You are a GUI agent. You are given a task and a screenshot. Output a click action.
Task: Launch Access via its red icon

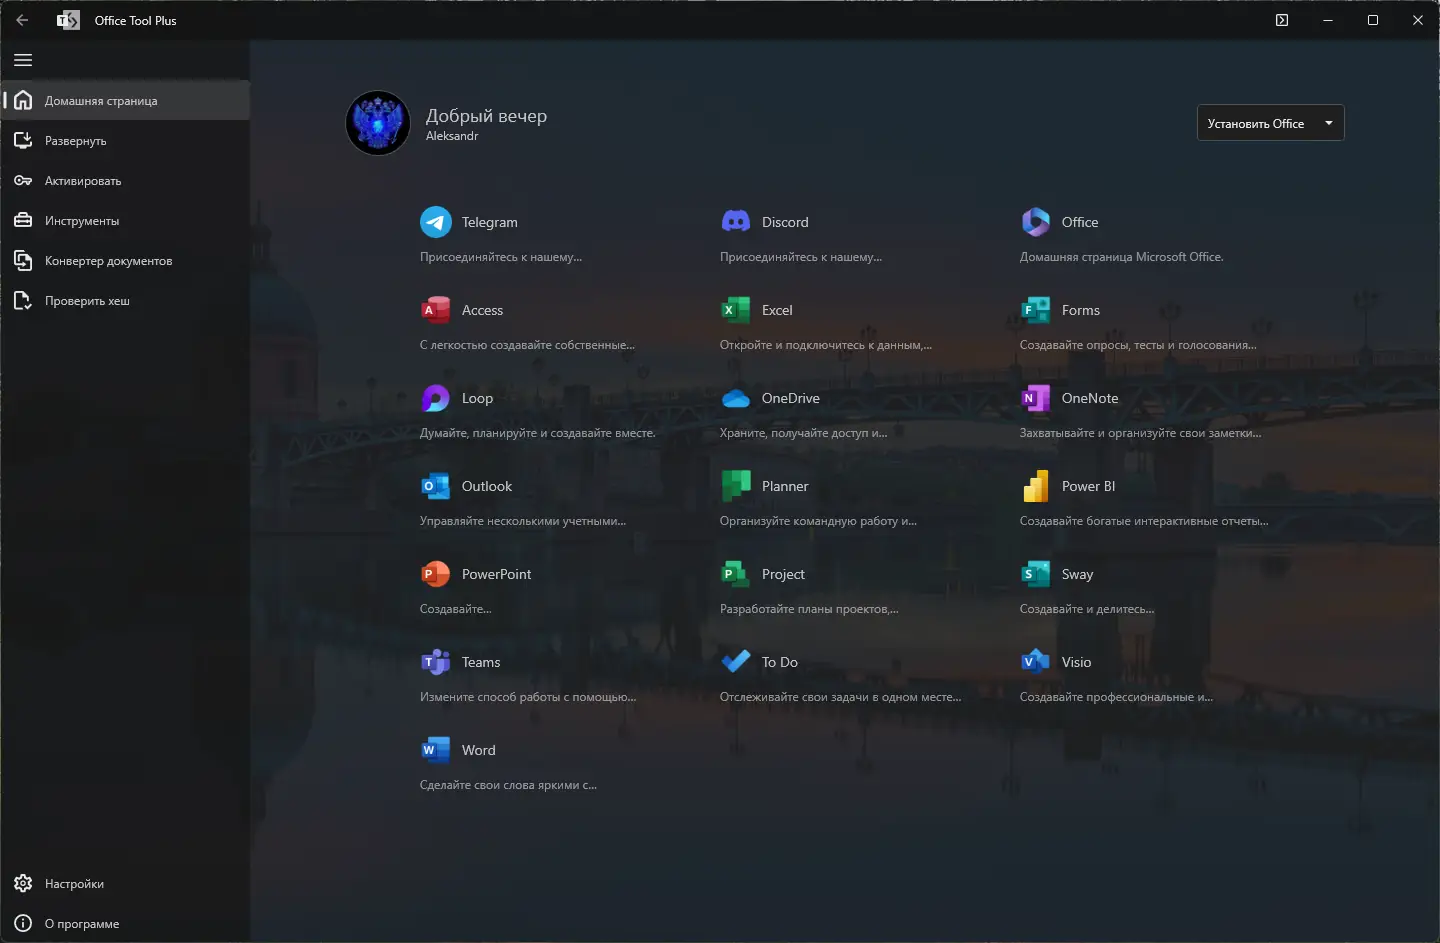[x=436, y=310]
